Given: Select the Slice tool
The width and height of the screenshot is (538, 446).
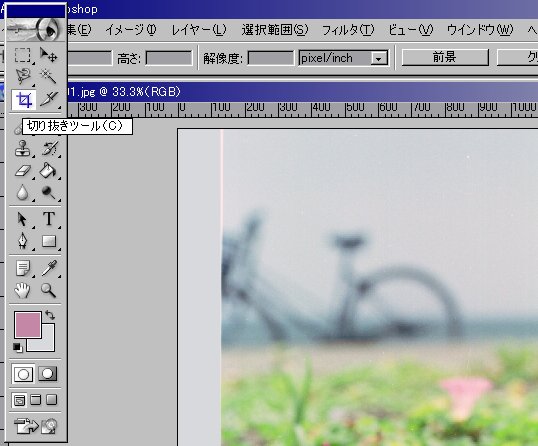Looking at the screenshot, I should [x=48, y=99].
